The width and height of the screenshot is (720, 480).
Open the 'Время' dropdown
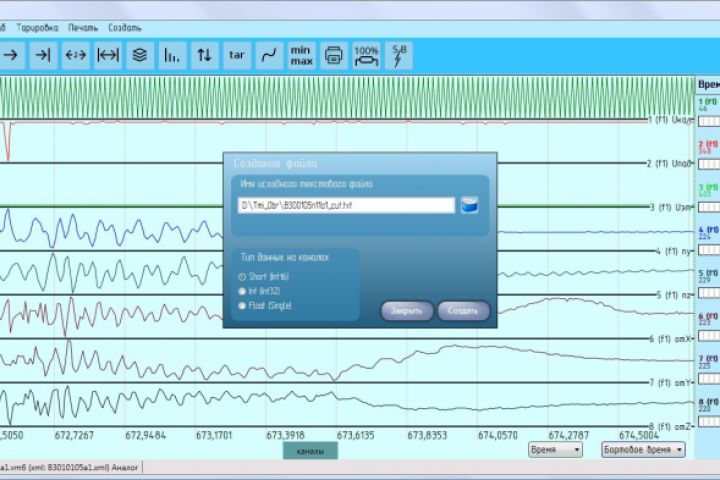click(x=555, y=450)
